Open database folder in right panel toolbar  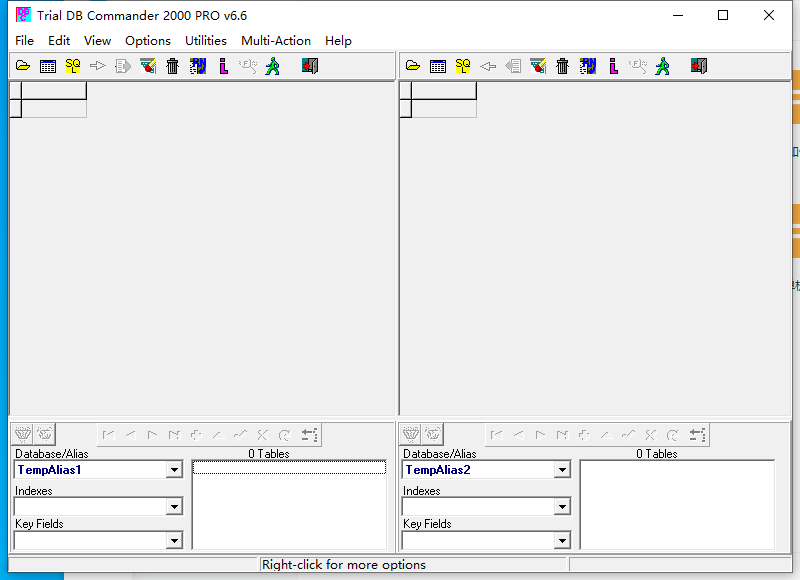(x=413, y=66)
